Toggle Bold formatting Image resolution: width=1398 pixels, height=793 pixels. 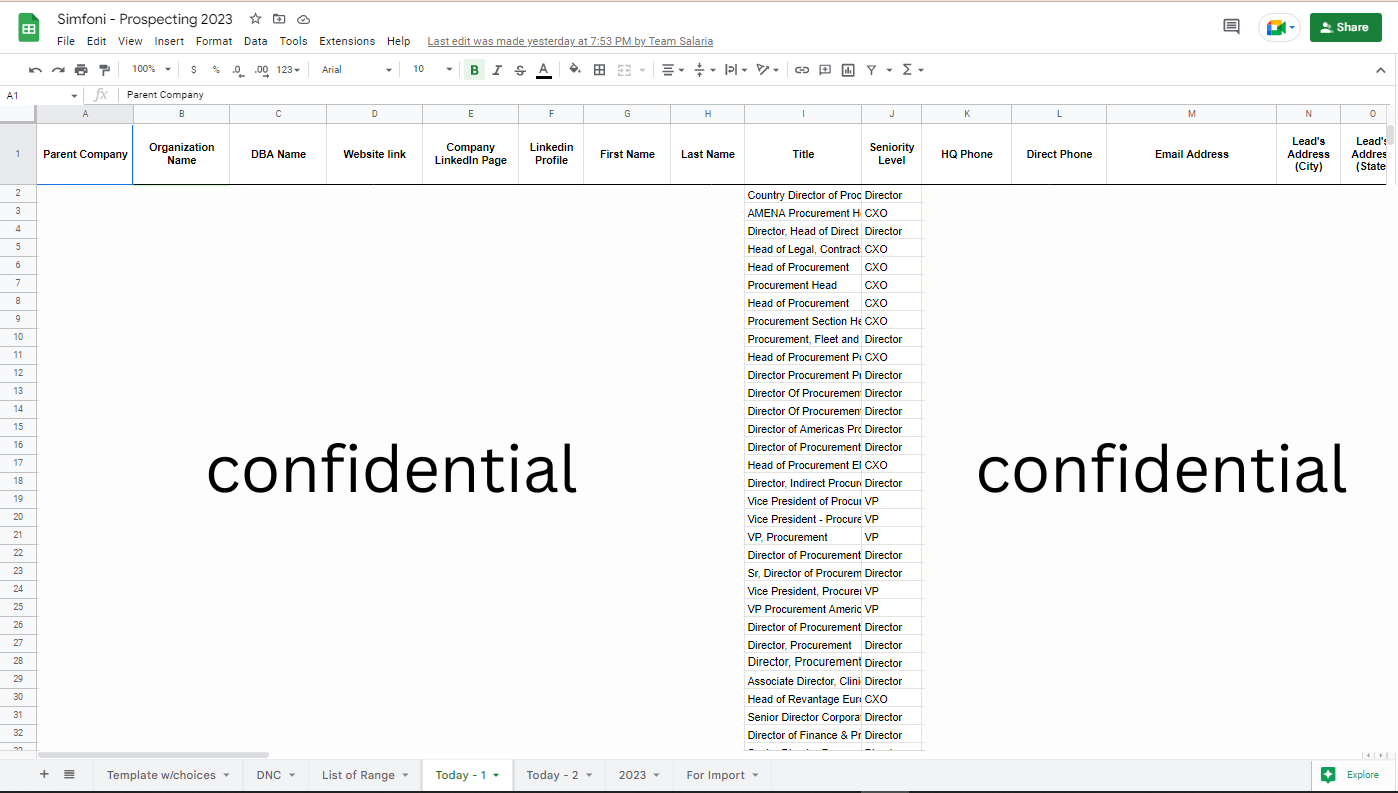point(474,70)
